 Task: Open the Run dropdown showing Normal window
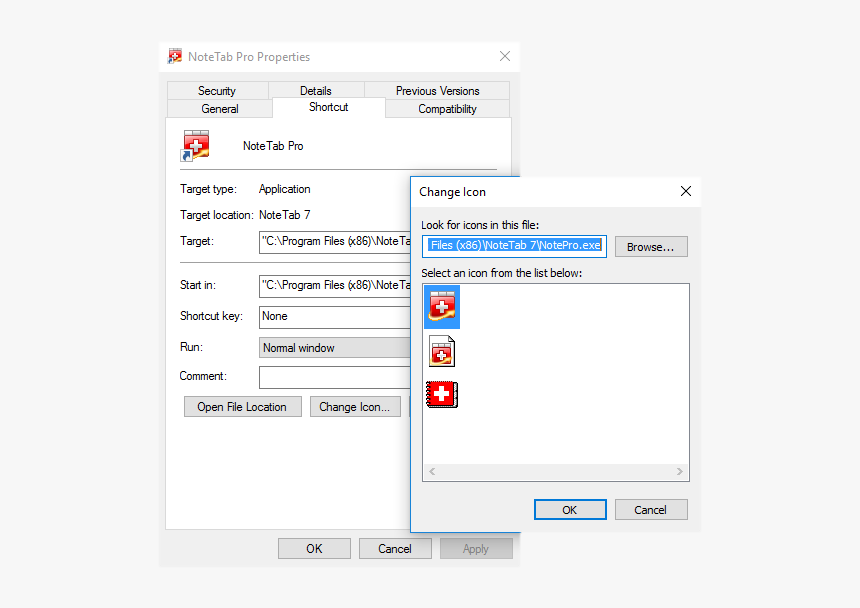(335, 348)
